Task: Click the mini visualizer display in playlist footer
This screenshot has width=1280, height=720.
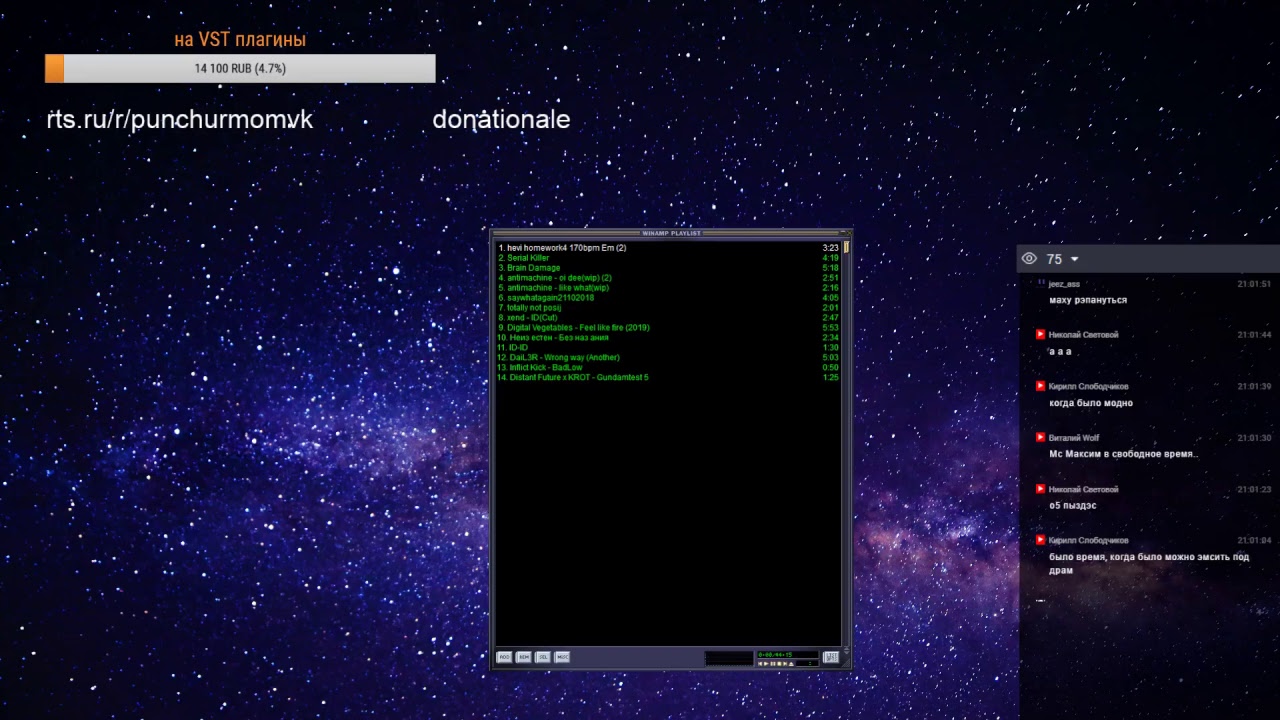Action: 729,658
